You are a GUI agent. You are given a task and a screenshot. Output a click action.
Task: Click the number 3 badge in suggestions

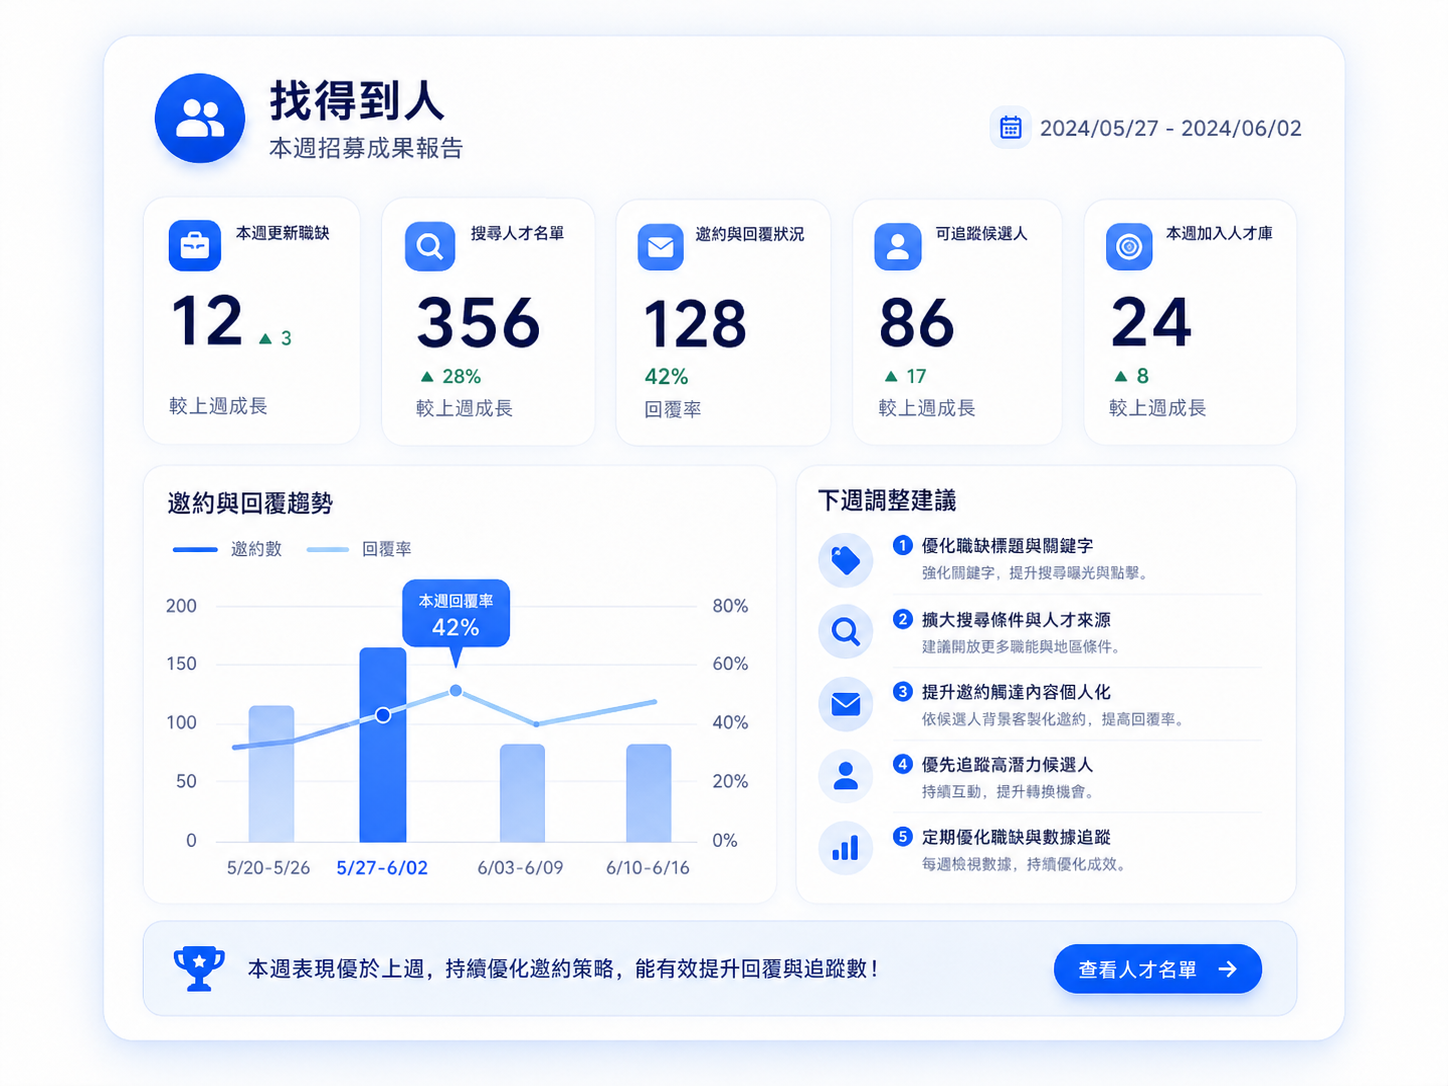pyautogui.click(x=902, y=691)
